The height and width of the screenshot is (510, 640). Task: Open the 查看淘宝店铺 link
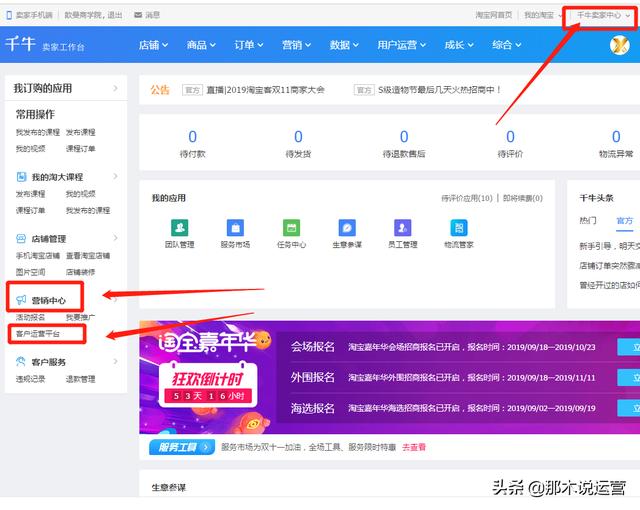tap(88, 255)
